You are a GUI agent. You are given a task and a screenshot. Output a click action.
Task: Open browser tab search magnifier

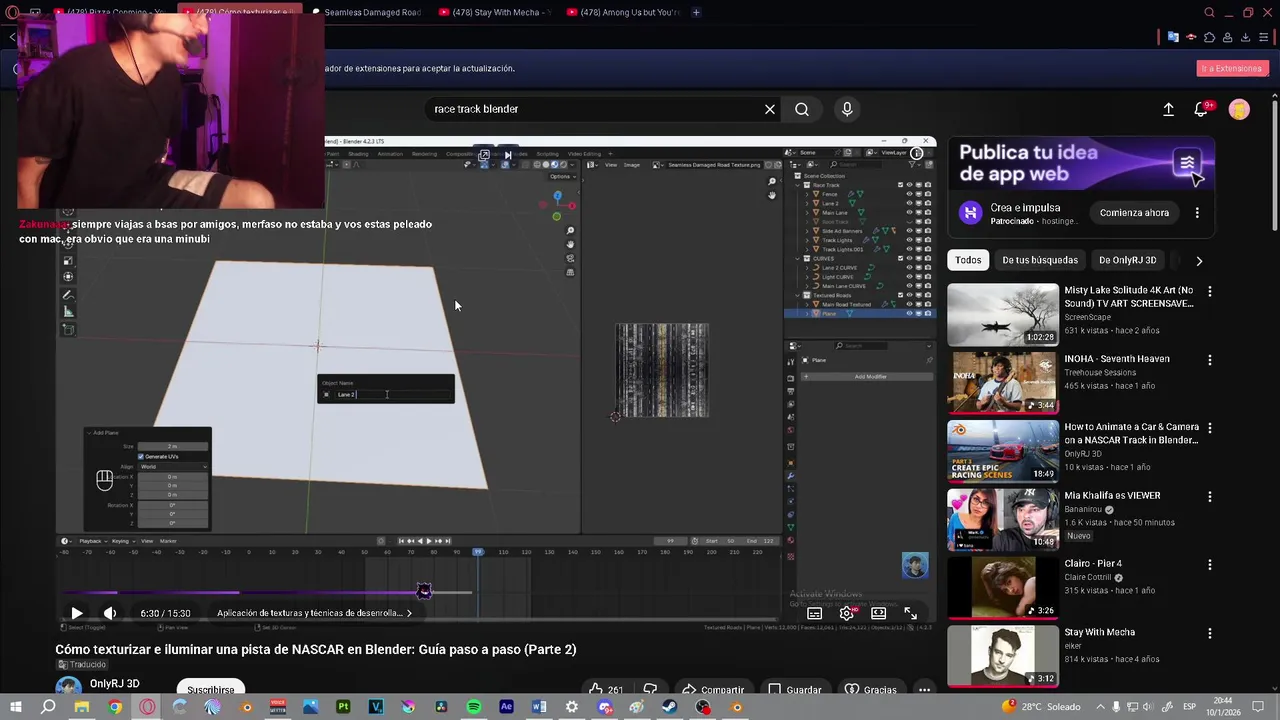(1209, 13)
